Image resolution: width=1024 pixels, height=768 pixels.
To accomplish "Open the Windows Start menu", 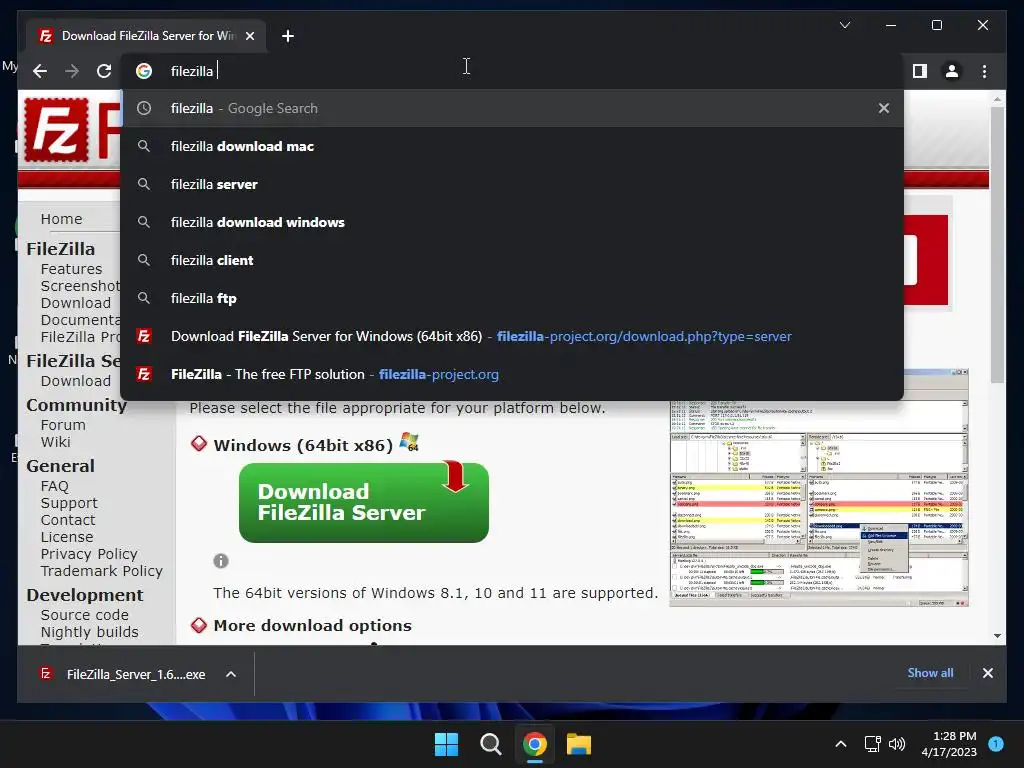I will 447,744.
